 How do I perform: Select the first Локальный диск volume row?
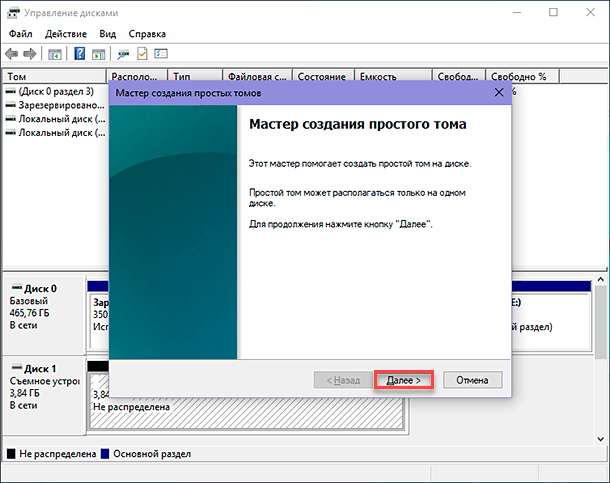(55, 119)
